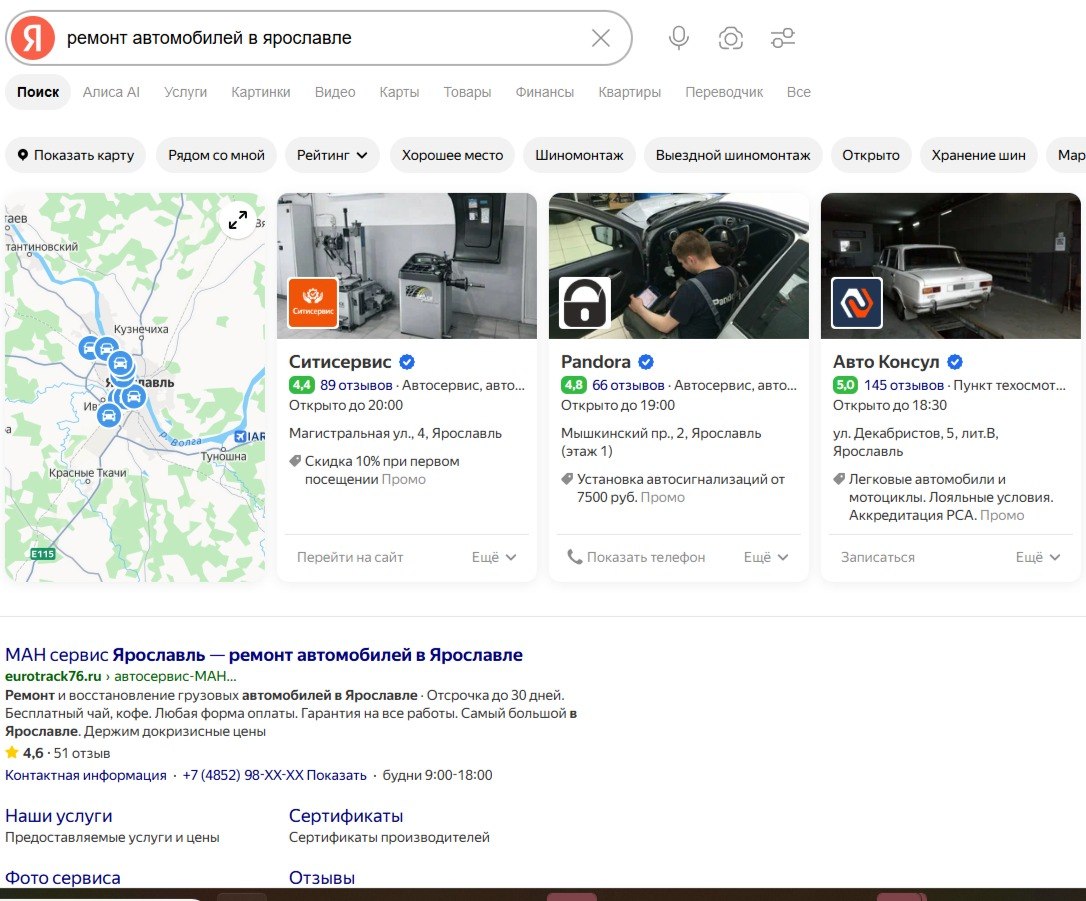Open the Сертификаты sitelink
Viewport: 1086px width, 901px height.
(346, 816)
